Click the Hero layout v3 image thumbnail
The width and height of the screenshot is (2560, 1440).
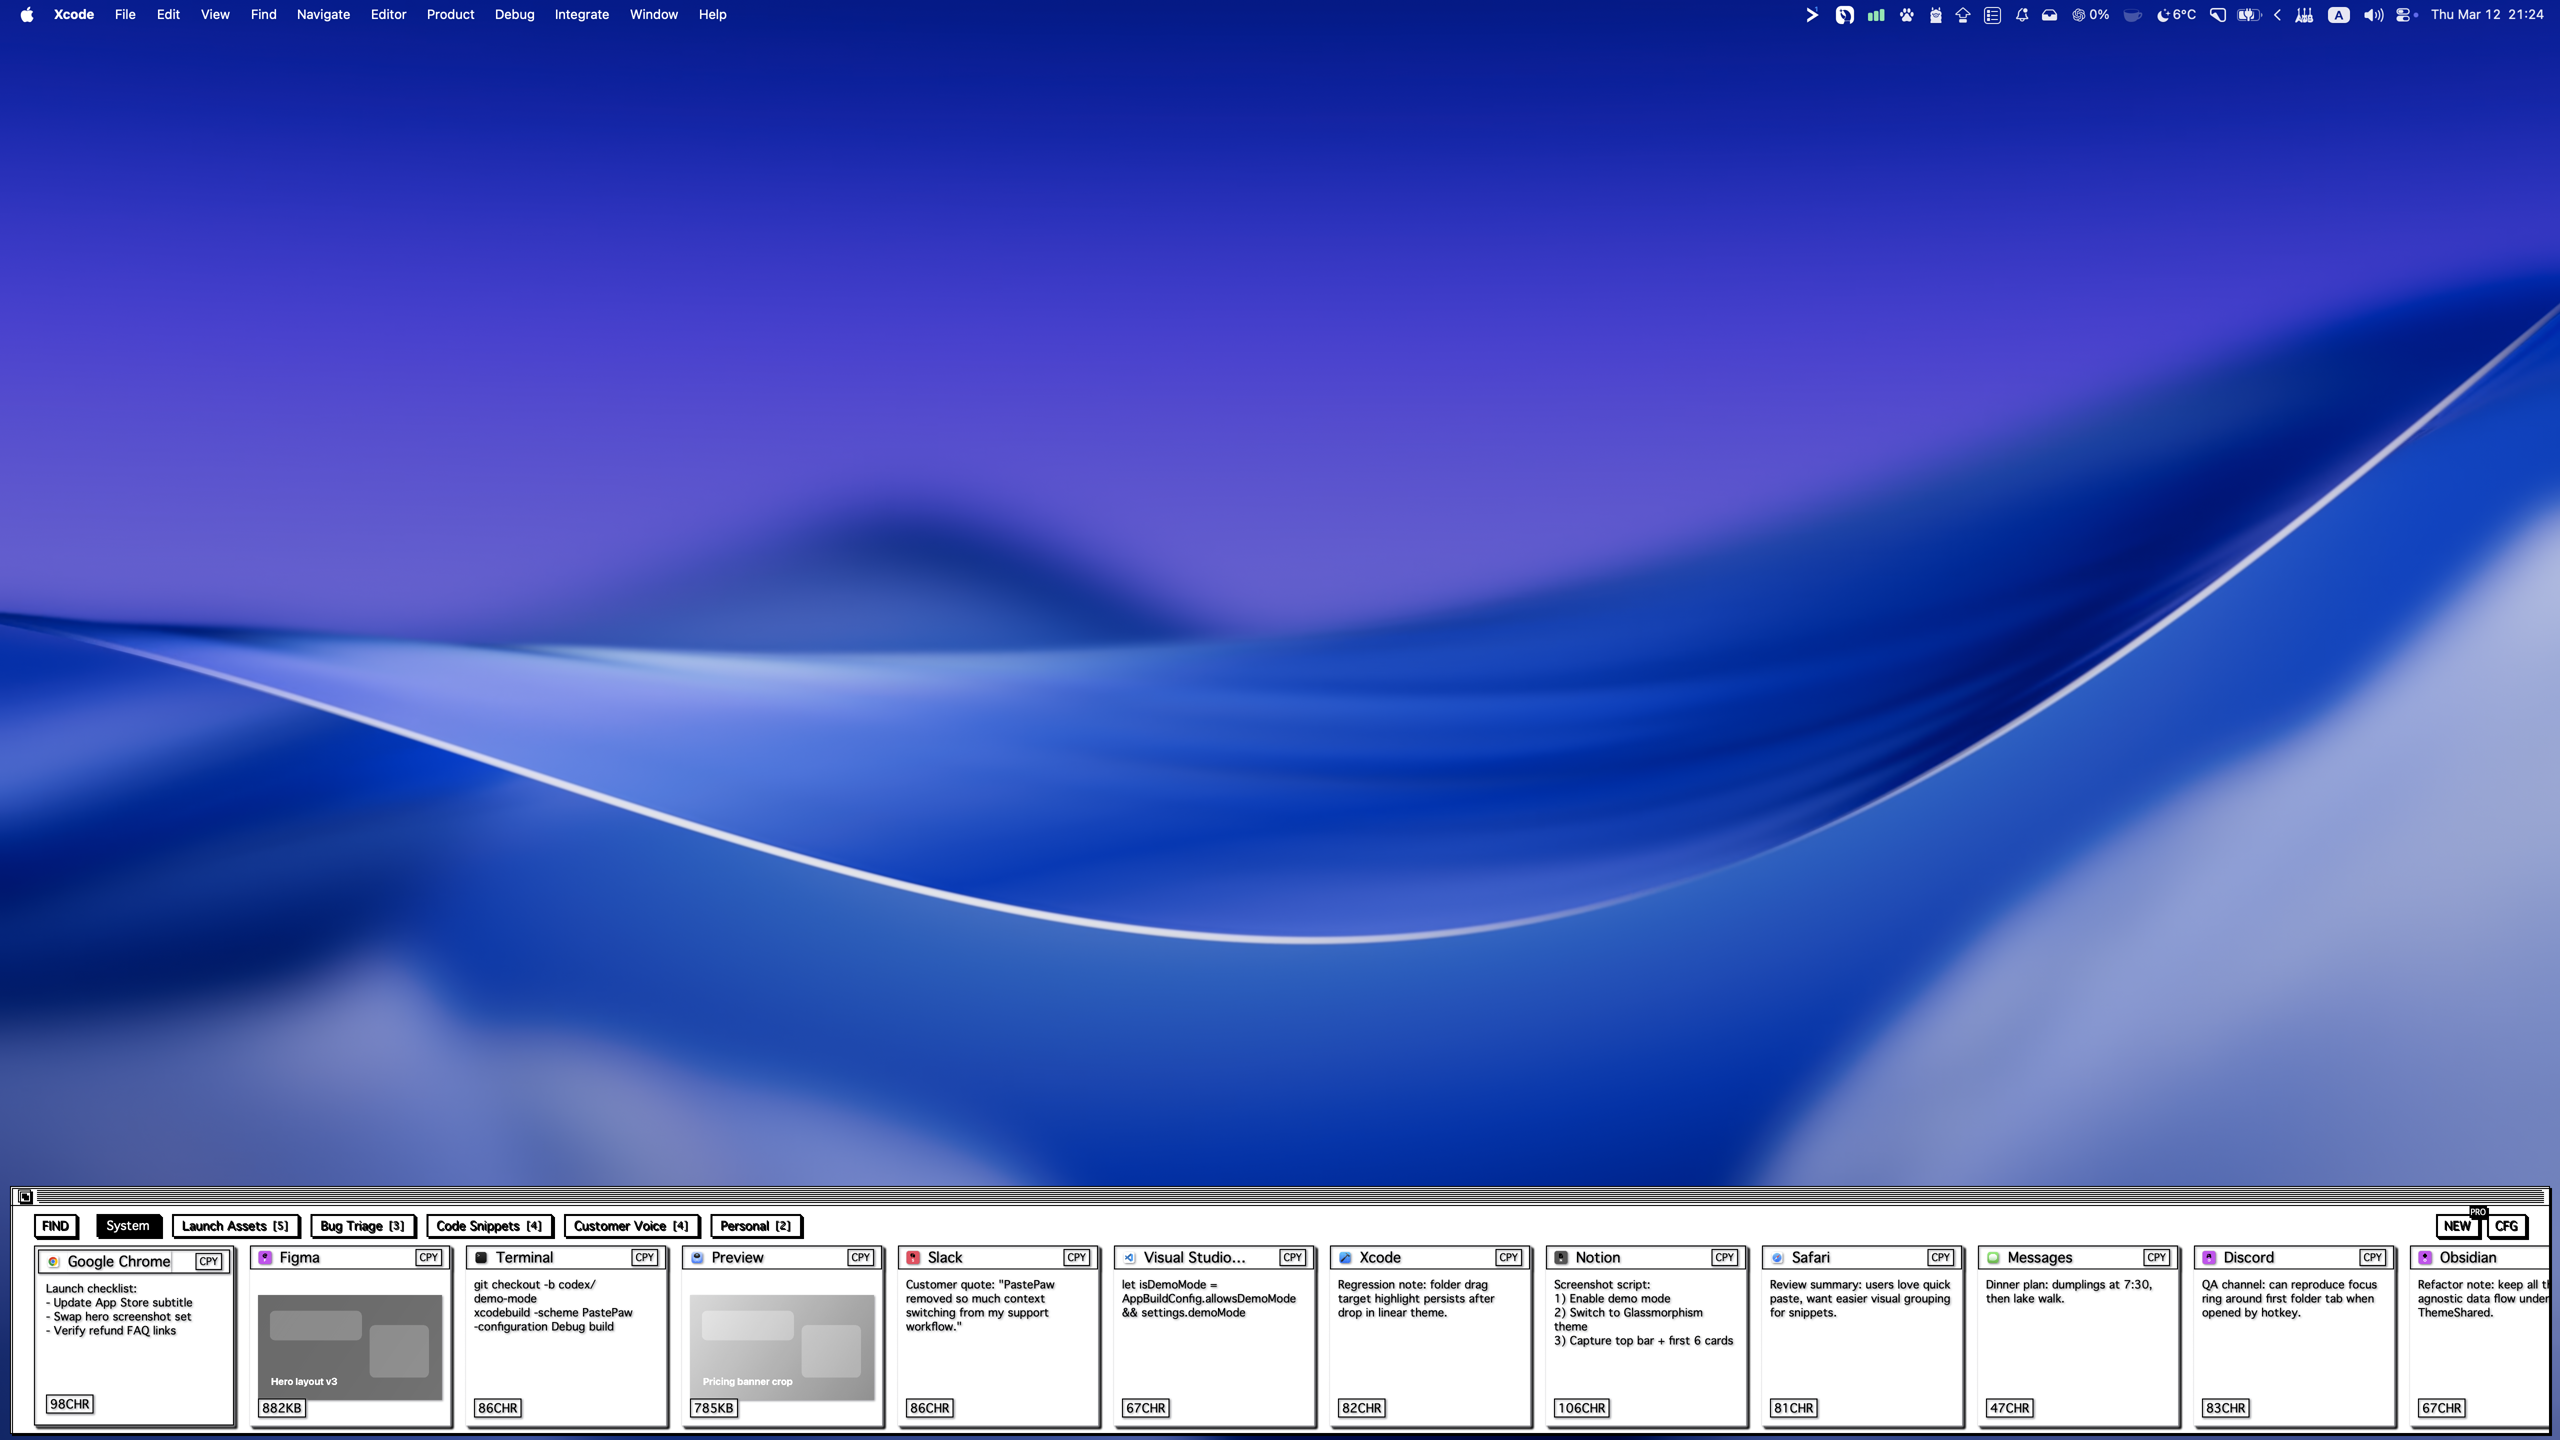point(349,1345)
